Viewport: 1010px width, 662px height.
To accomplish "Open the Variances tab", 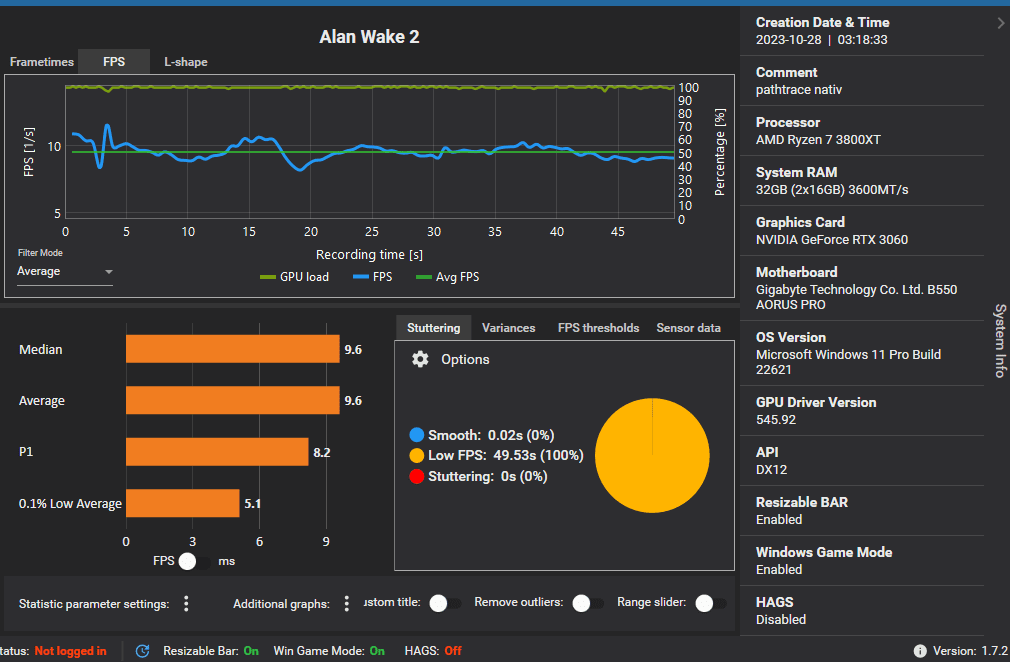I will coord(508,328).
